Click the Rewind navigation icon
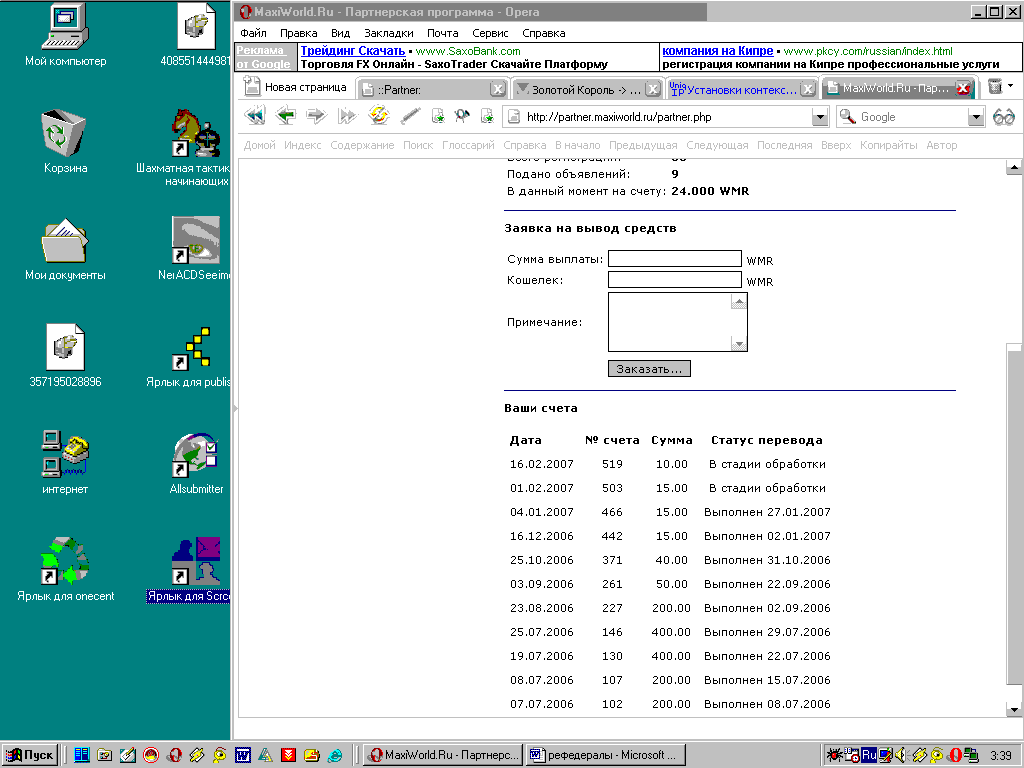 click(255, 117)
